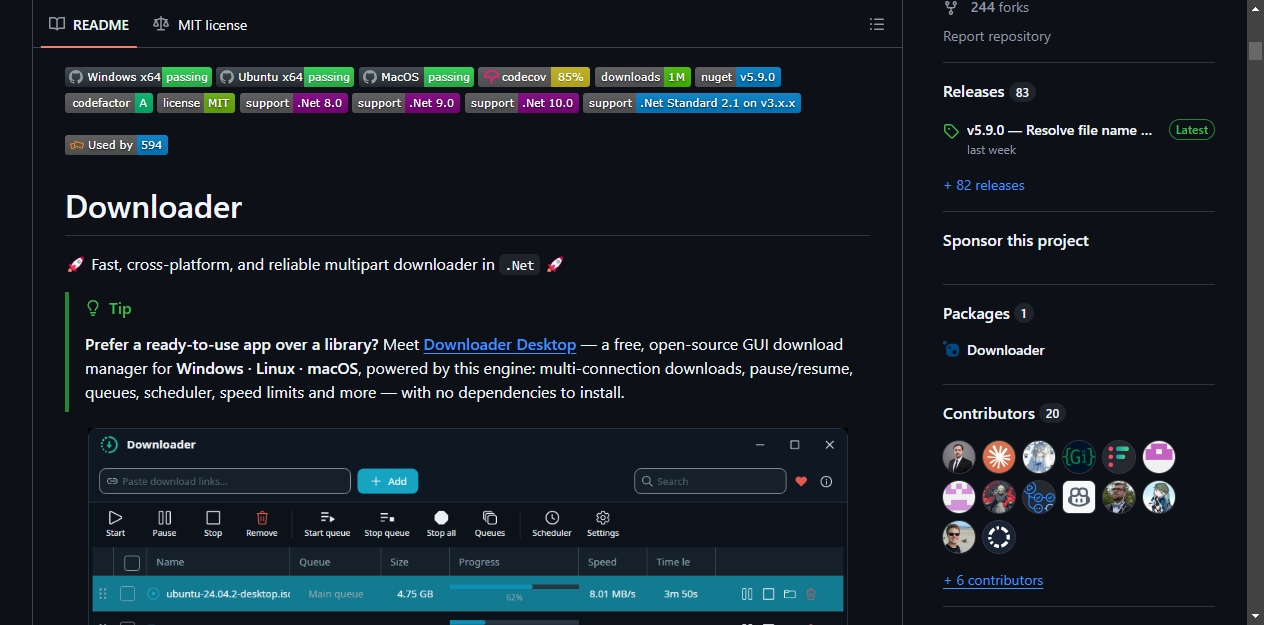Open contributor avatar of man in suit
Viewport: 1264px width, 625px height.
point(959,457)
